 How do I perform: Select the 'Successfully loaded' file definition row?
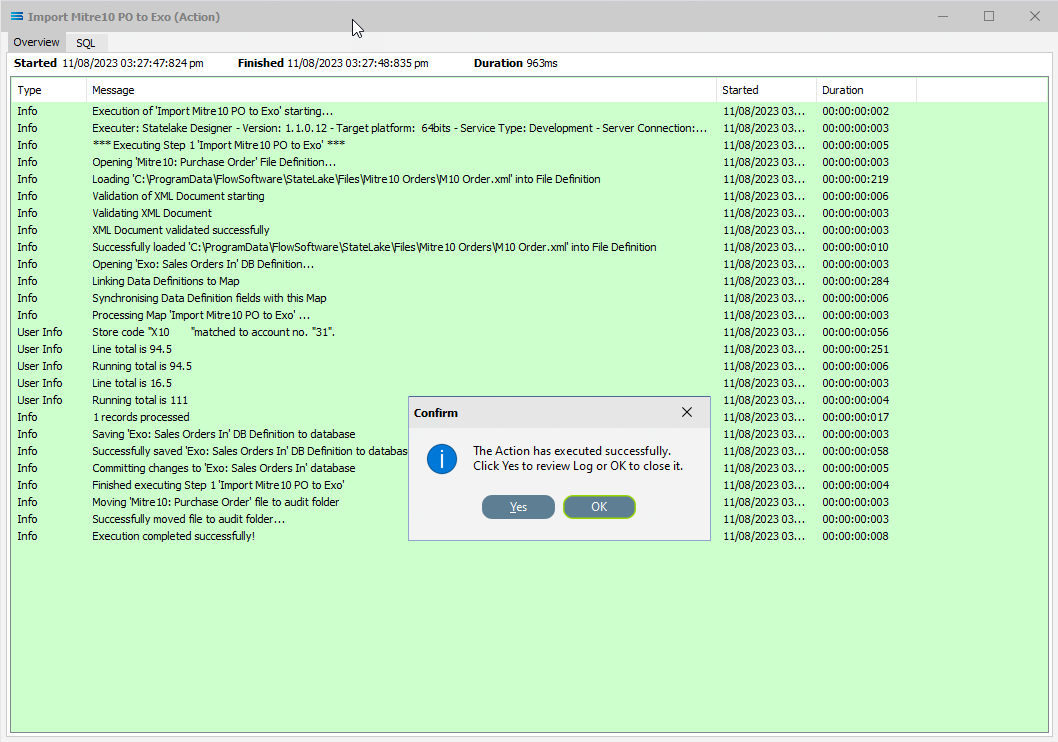[x=529, y=247]
